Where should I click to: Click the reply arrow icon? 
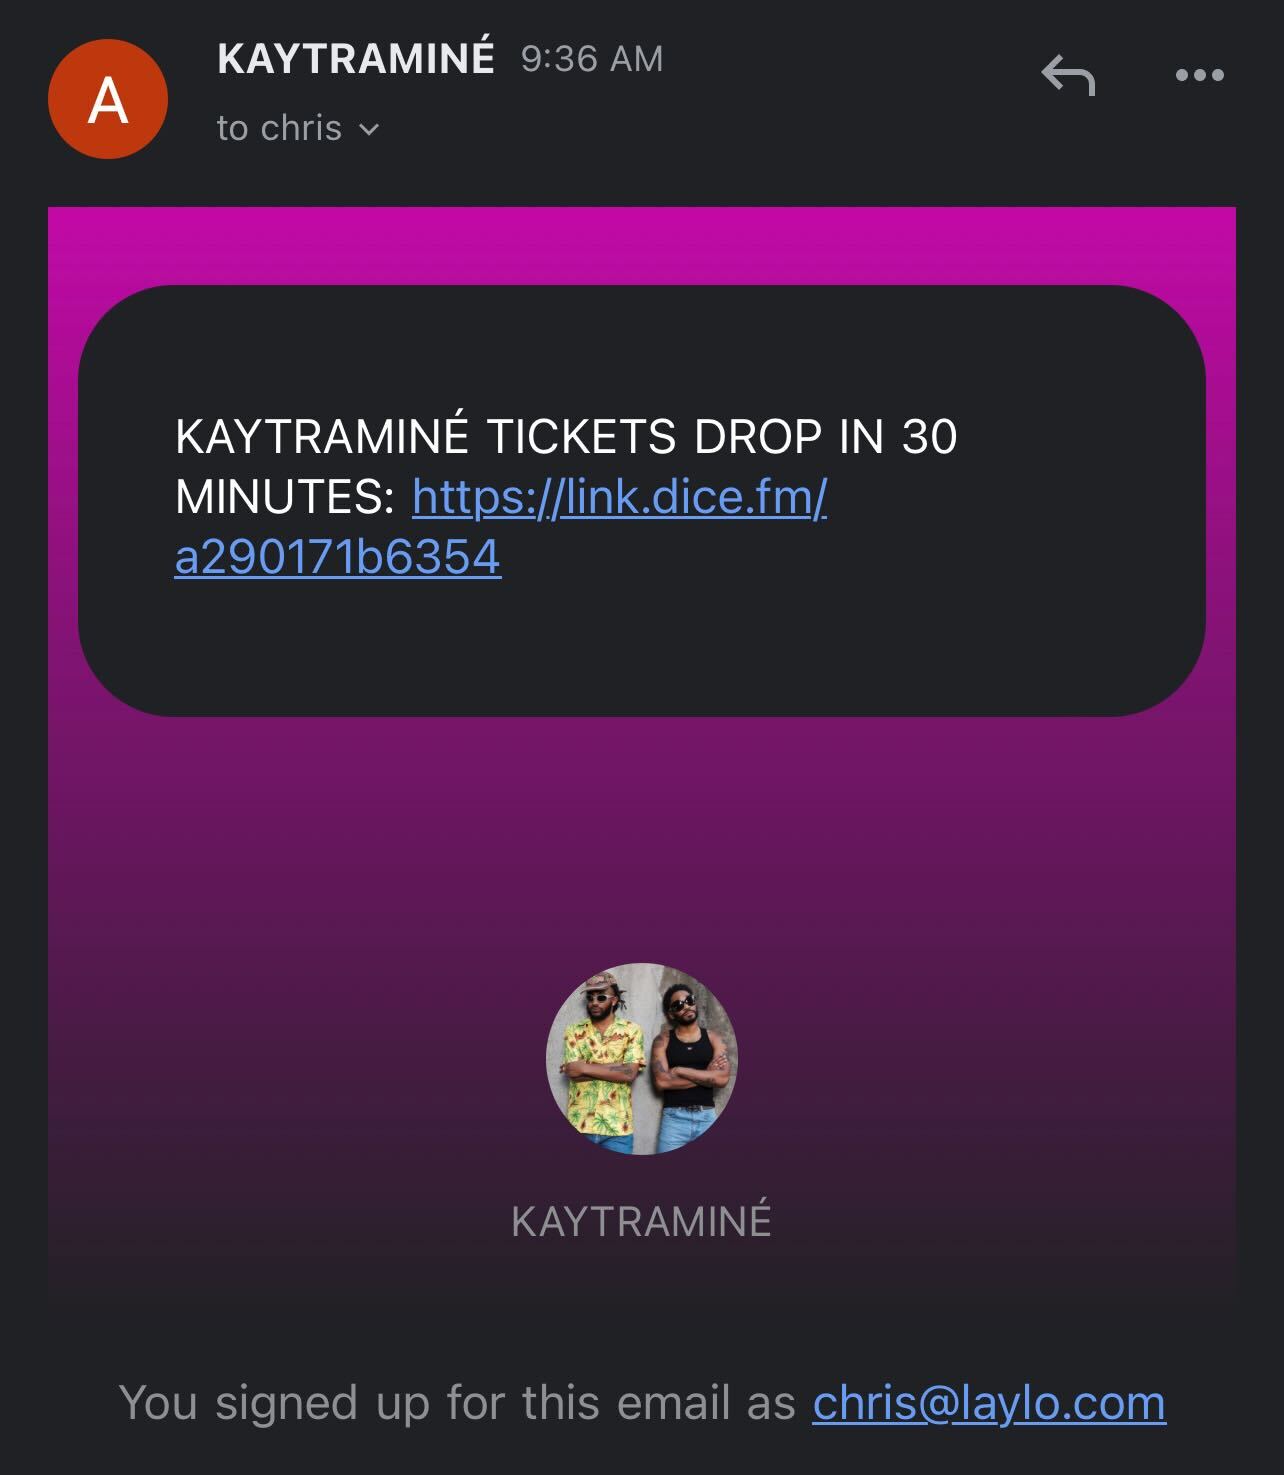pos(1068,75)
